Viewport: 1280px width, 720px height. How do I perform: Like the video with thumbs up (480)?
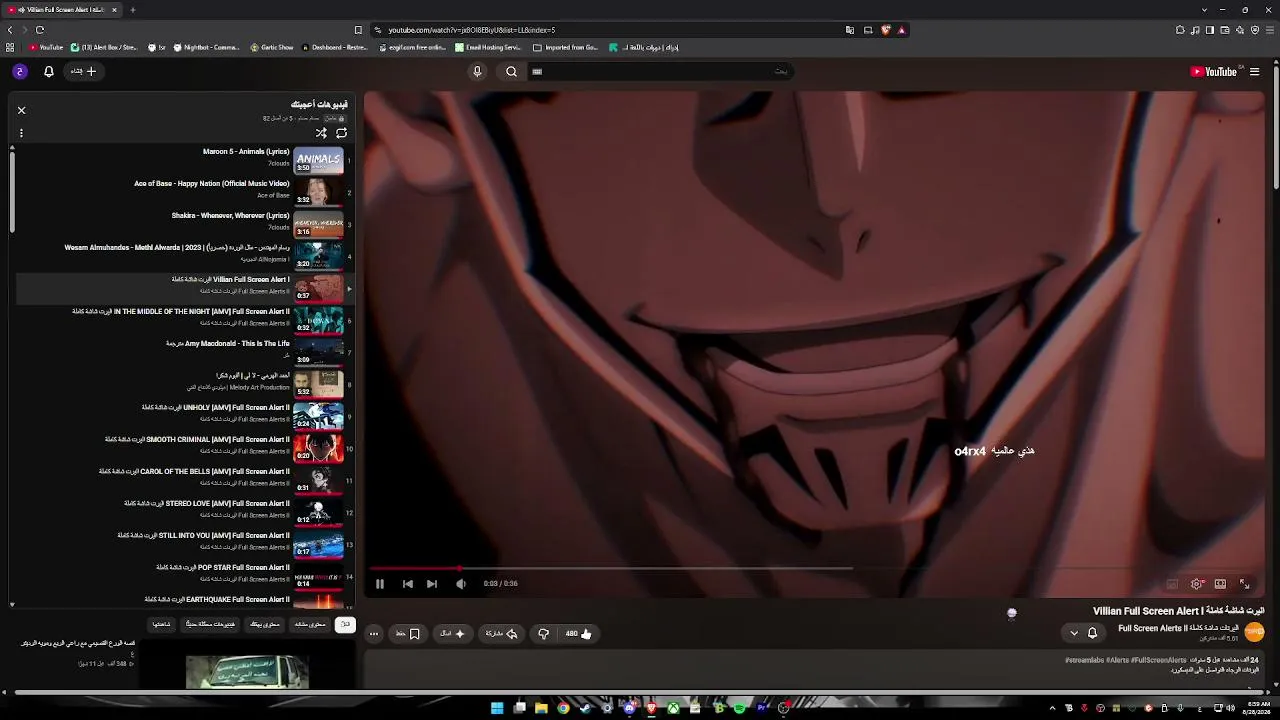click(x=578, y=633)
